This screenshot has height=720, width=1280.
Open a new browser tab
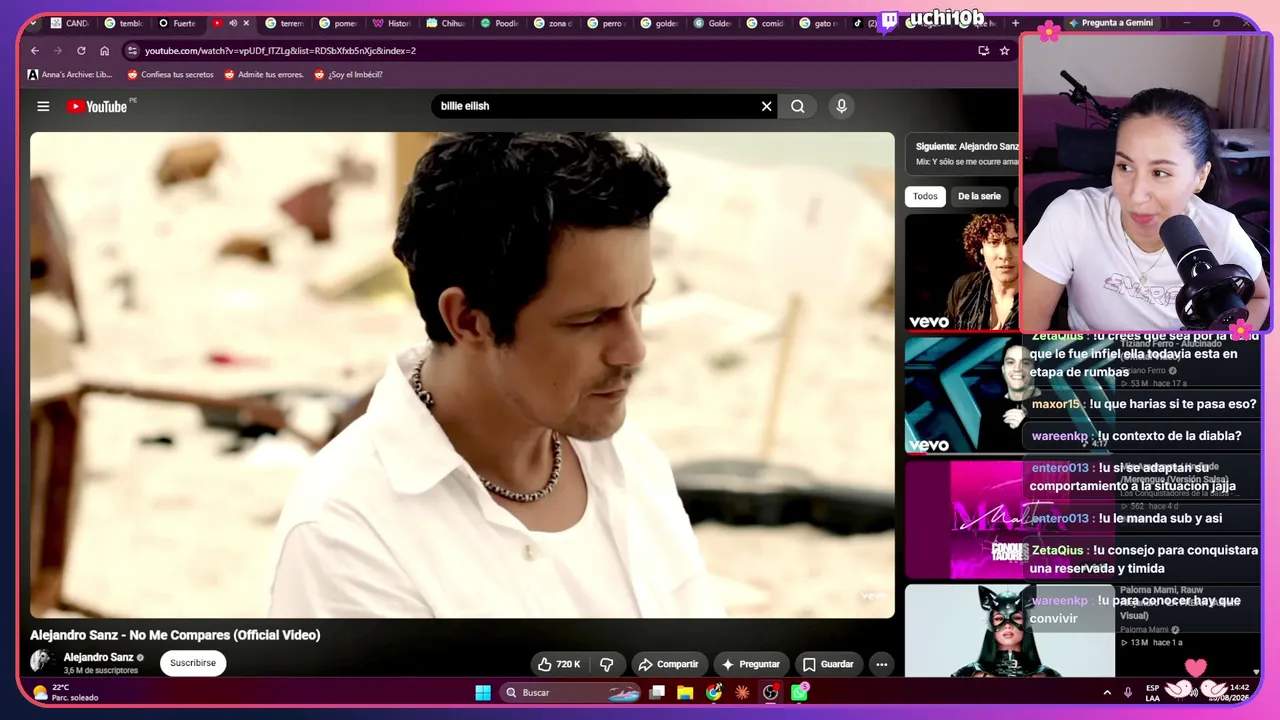tap(1016, 23)
